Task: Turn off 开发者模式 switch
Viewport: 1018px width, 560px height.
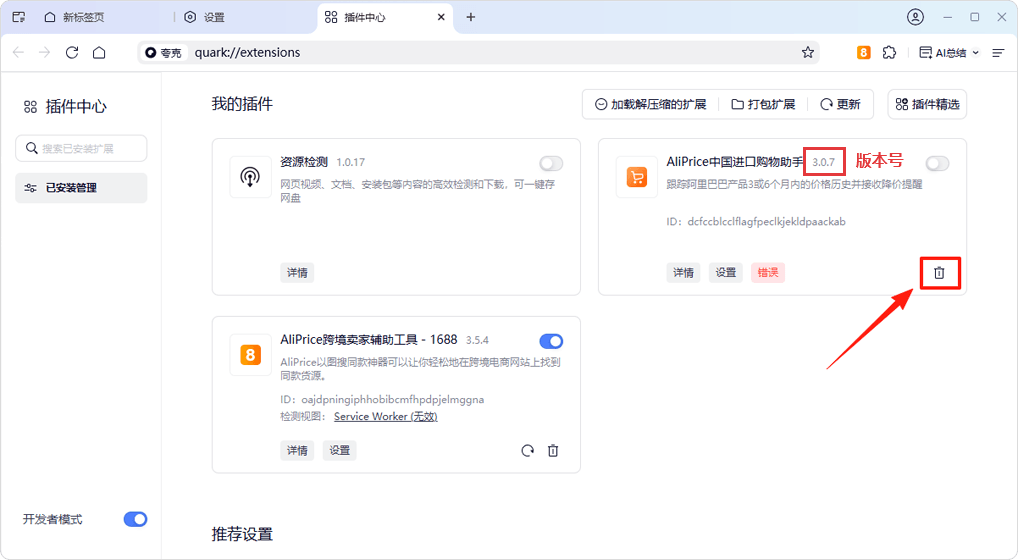Action: 135,519
